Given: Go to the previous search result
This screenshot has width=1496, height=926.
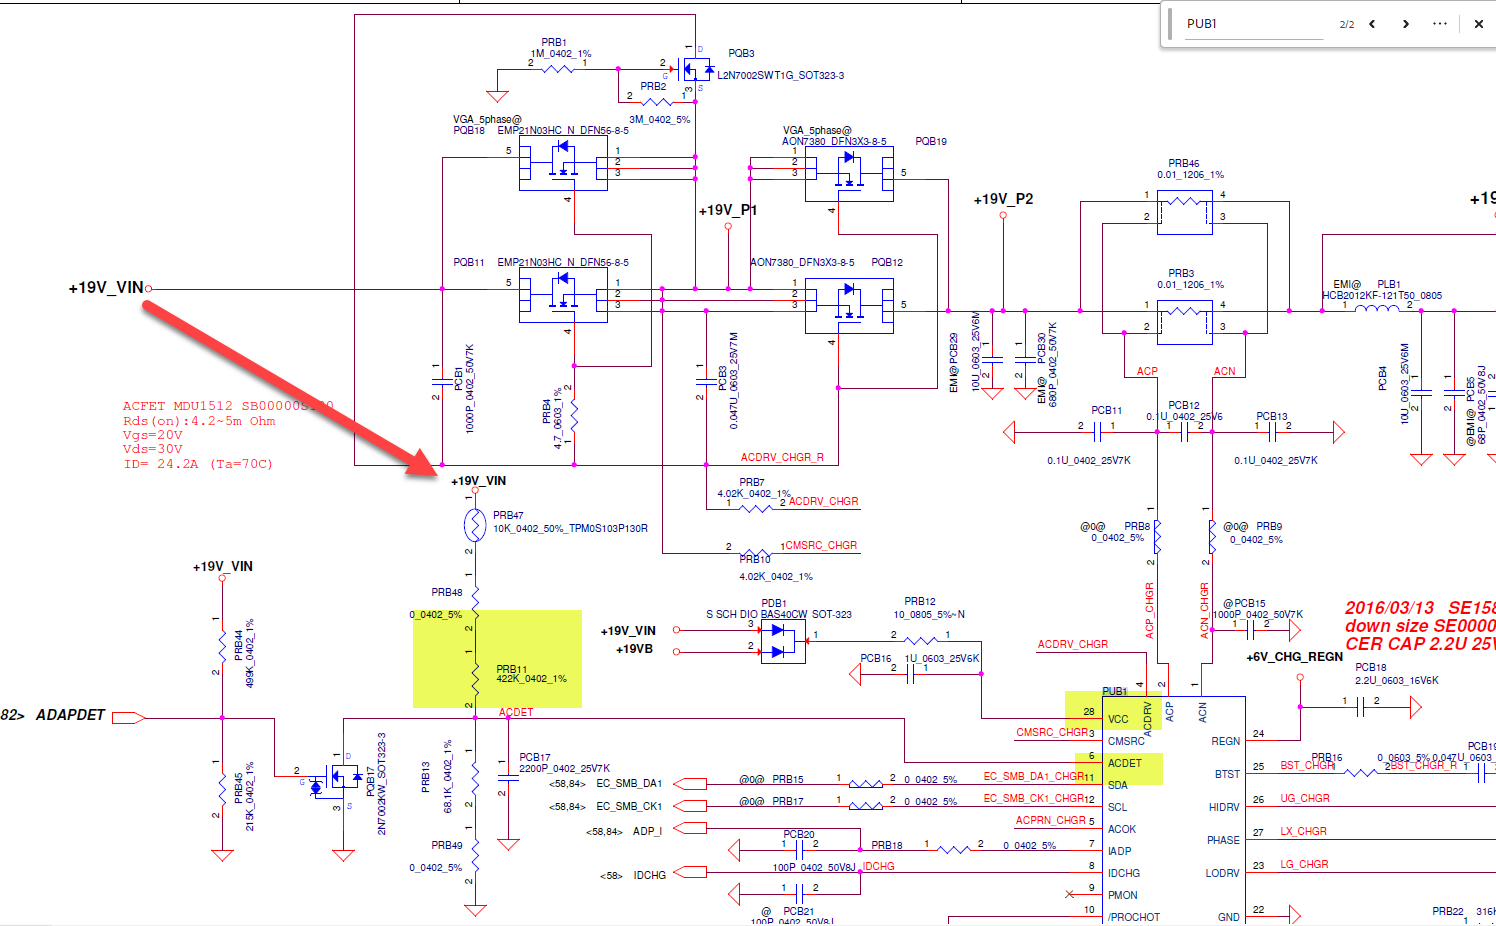Looking at the screenshot, I should pyautogui.click(x=1372, y=24).
